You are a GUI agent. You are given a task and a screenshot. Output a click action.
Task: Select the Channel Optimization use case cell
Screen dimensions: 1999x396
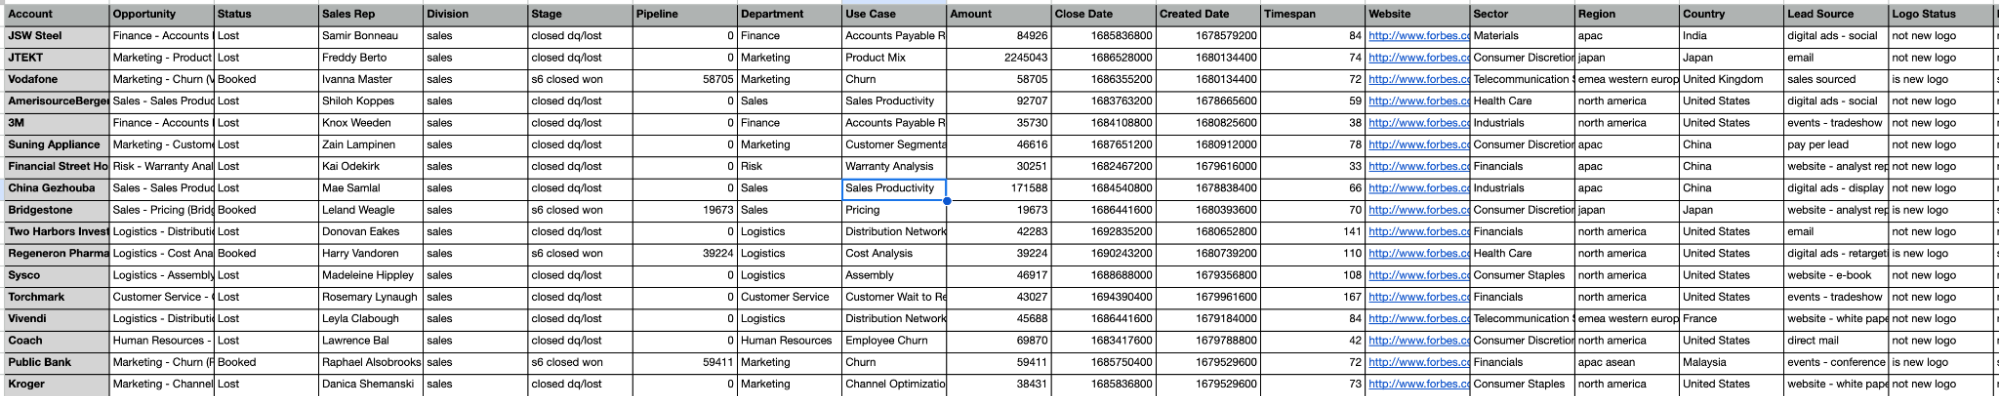[x=894, y=384]
